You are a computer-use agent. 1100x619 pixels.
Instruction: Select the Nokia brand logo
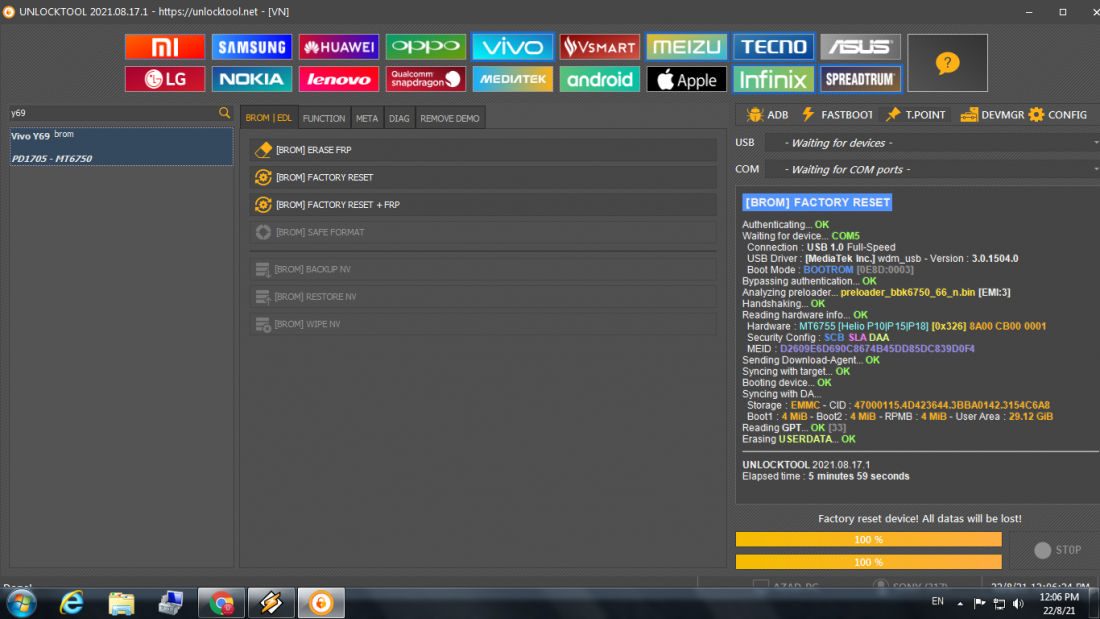252,79
